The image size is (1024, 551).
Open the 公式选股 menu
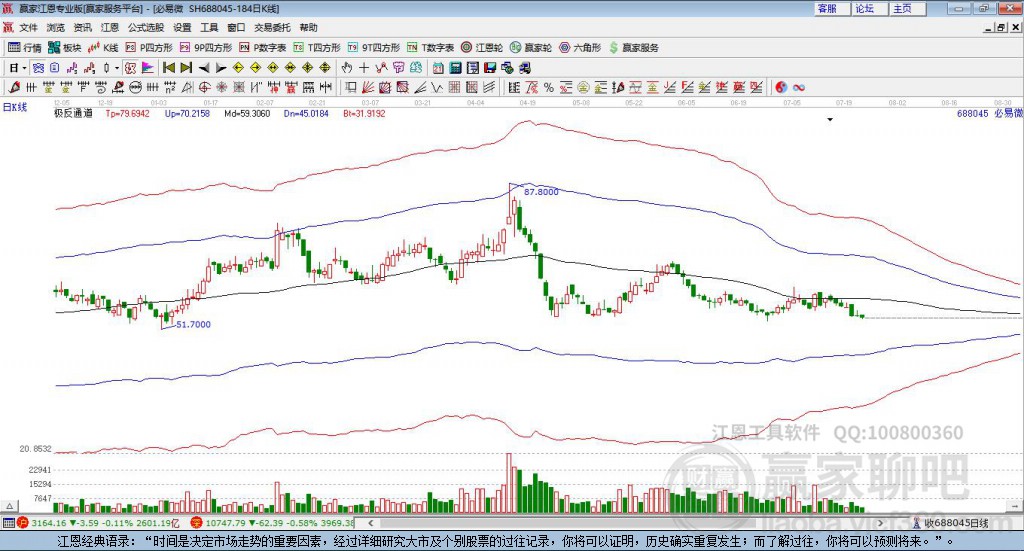point(146,27)
